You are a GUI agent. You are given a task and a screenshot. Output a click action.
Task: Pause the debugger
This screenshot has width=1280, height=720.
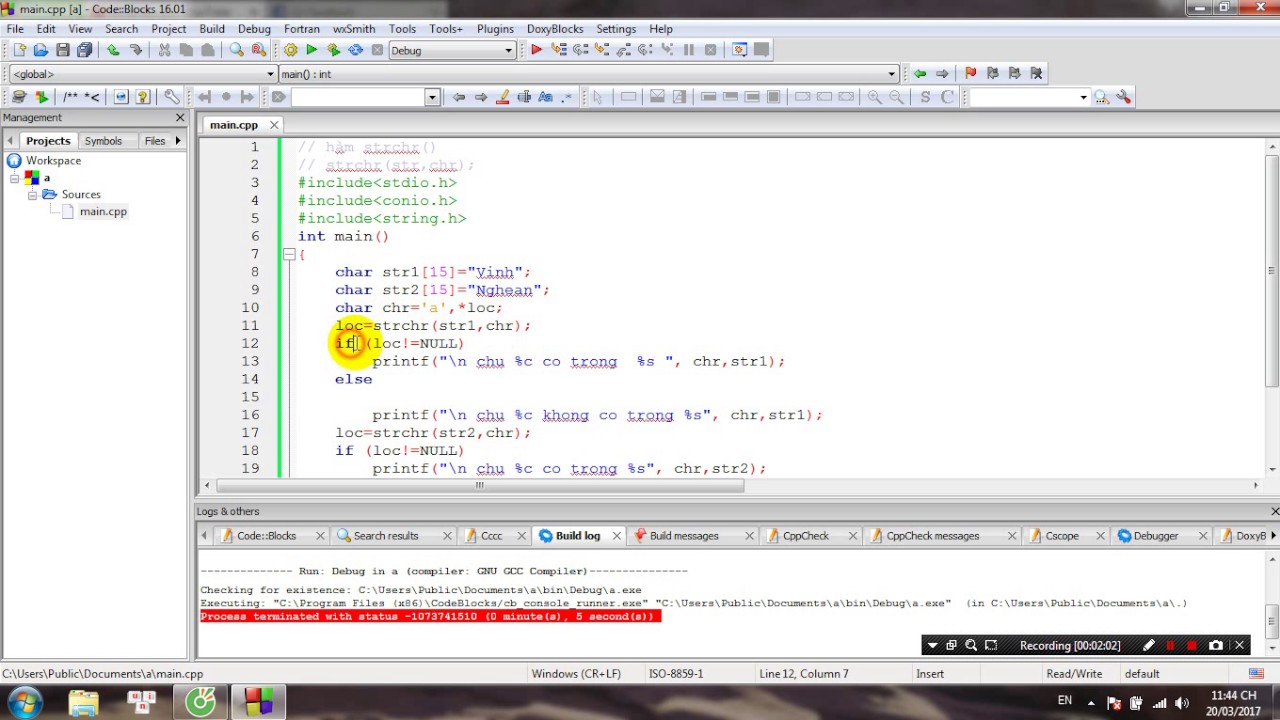pyautogui.click(x=689, y=50)
